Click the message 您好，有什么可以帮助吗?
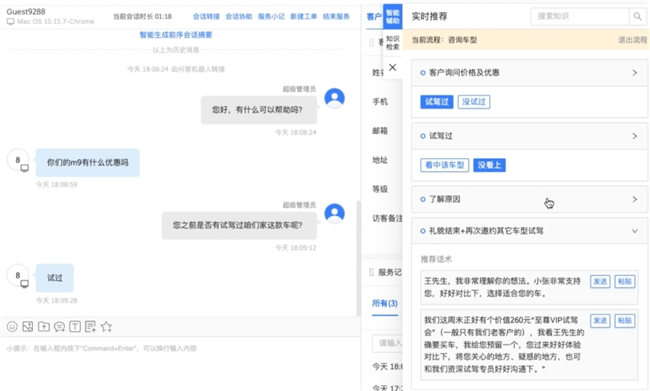Image resolution: width=650 pixels, height=391 pixels. 259,110
